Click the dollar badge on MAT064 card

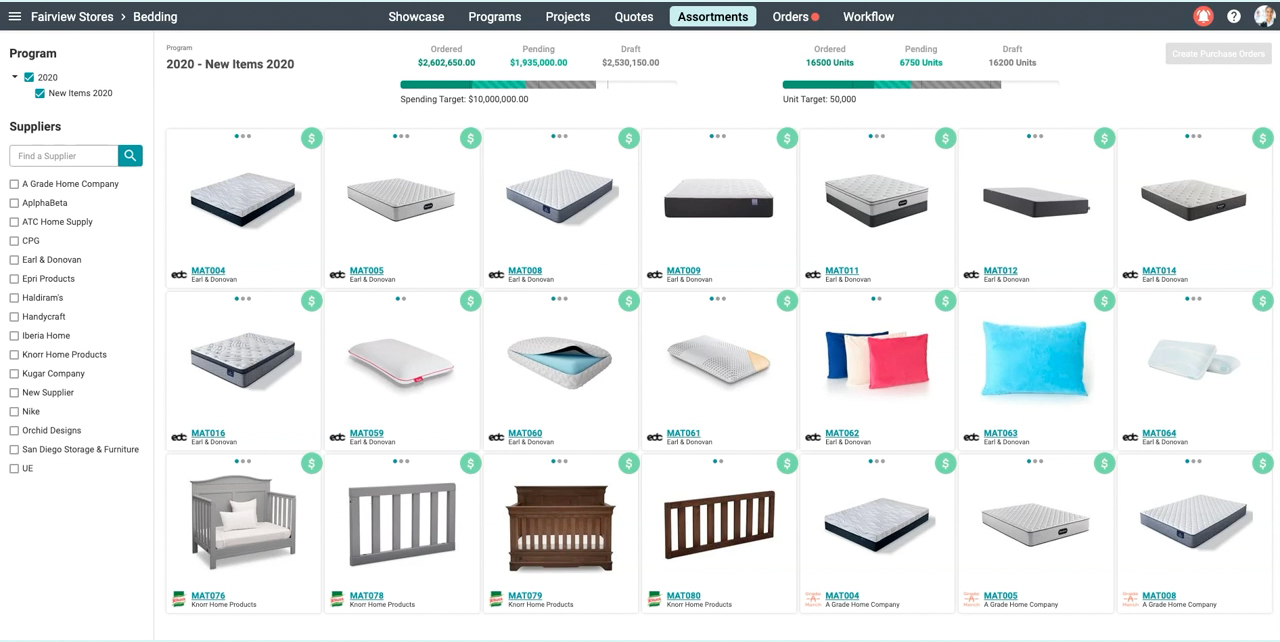(x=1263, y=300)
